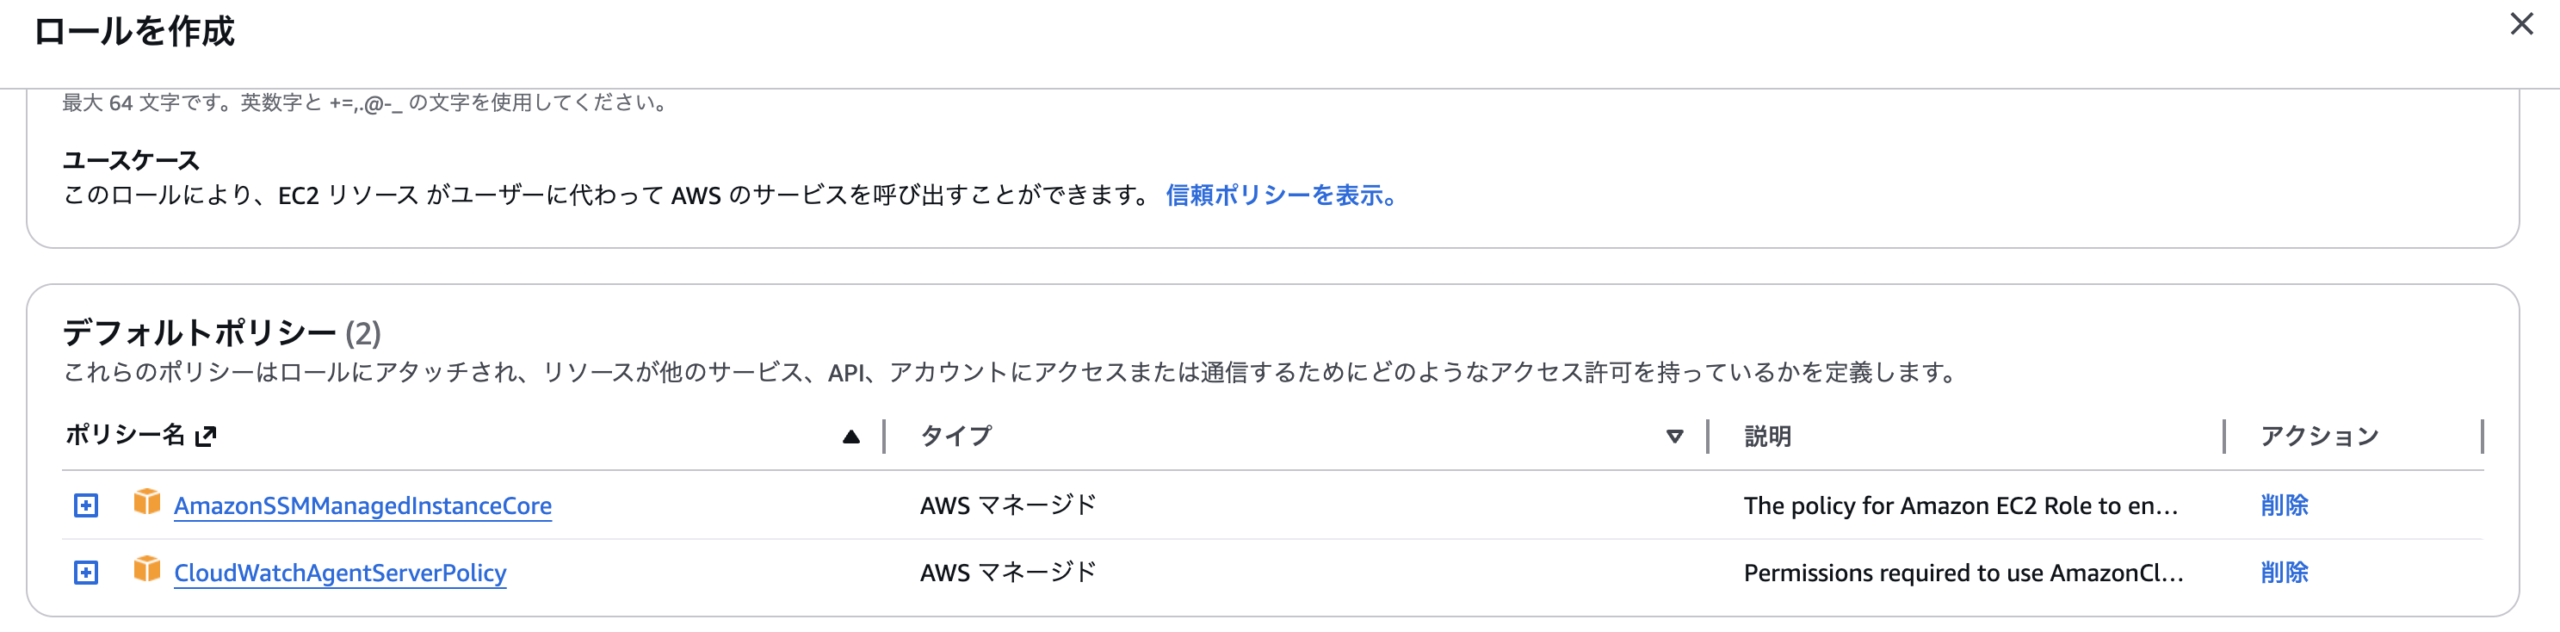Open the AmazonSSMManagedInstanceCore policy link
This screenshot has width=2560, height=632.
pyautogui.click(x=362, y=506)
